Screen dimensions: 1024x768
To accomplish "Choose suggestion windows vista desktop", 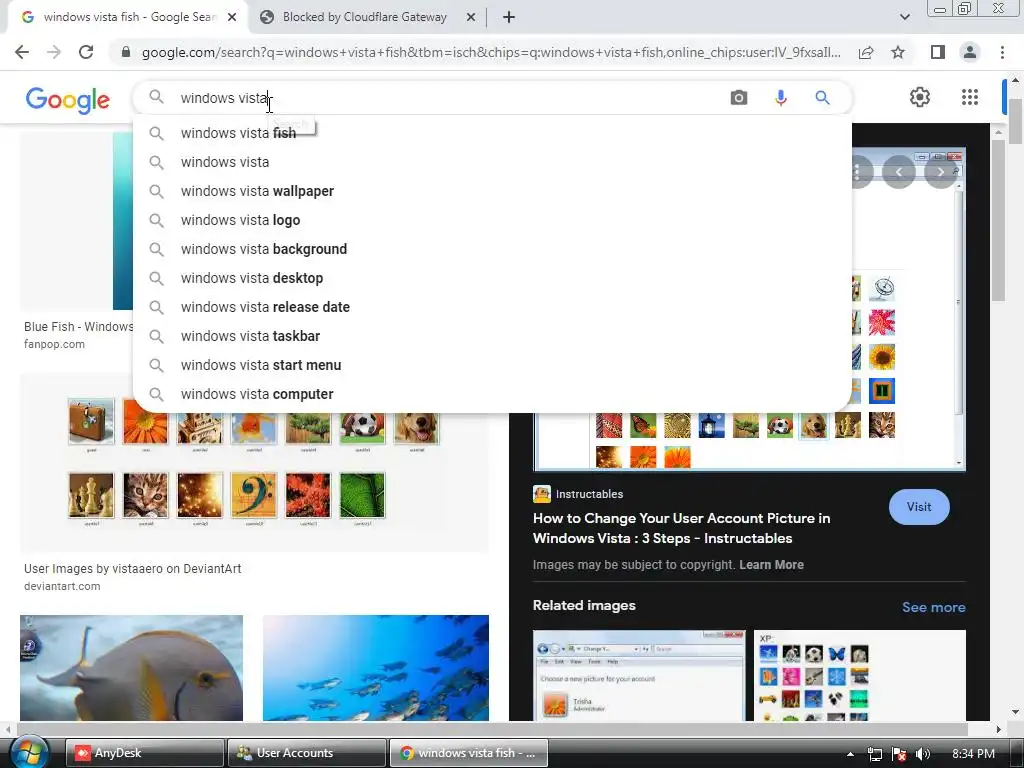I will (492, 278).
